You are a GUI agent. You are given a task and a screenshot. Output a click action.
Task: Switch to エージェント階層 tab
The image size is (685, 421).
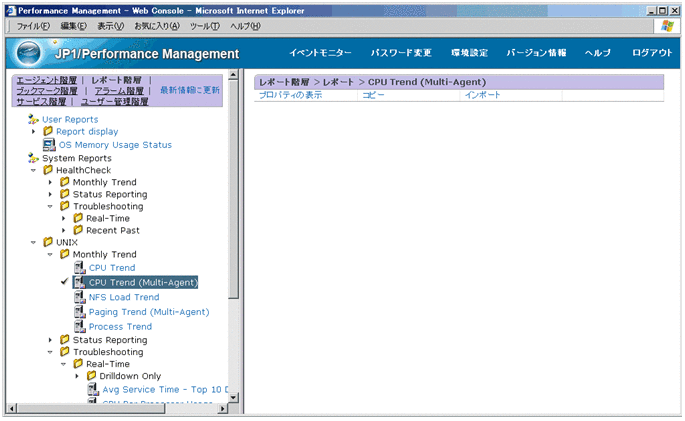pyautogui.click(x=46, y=80)
